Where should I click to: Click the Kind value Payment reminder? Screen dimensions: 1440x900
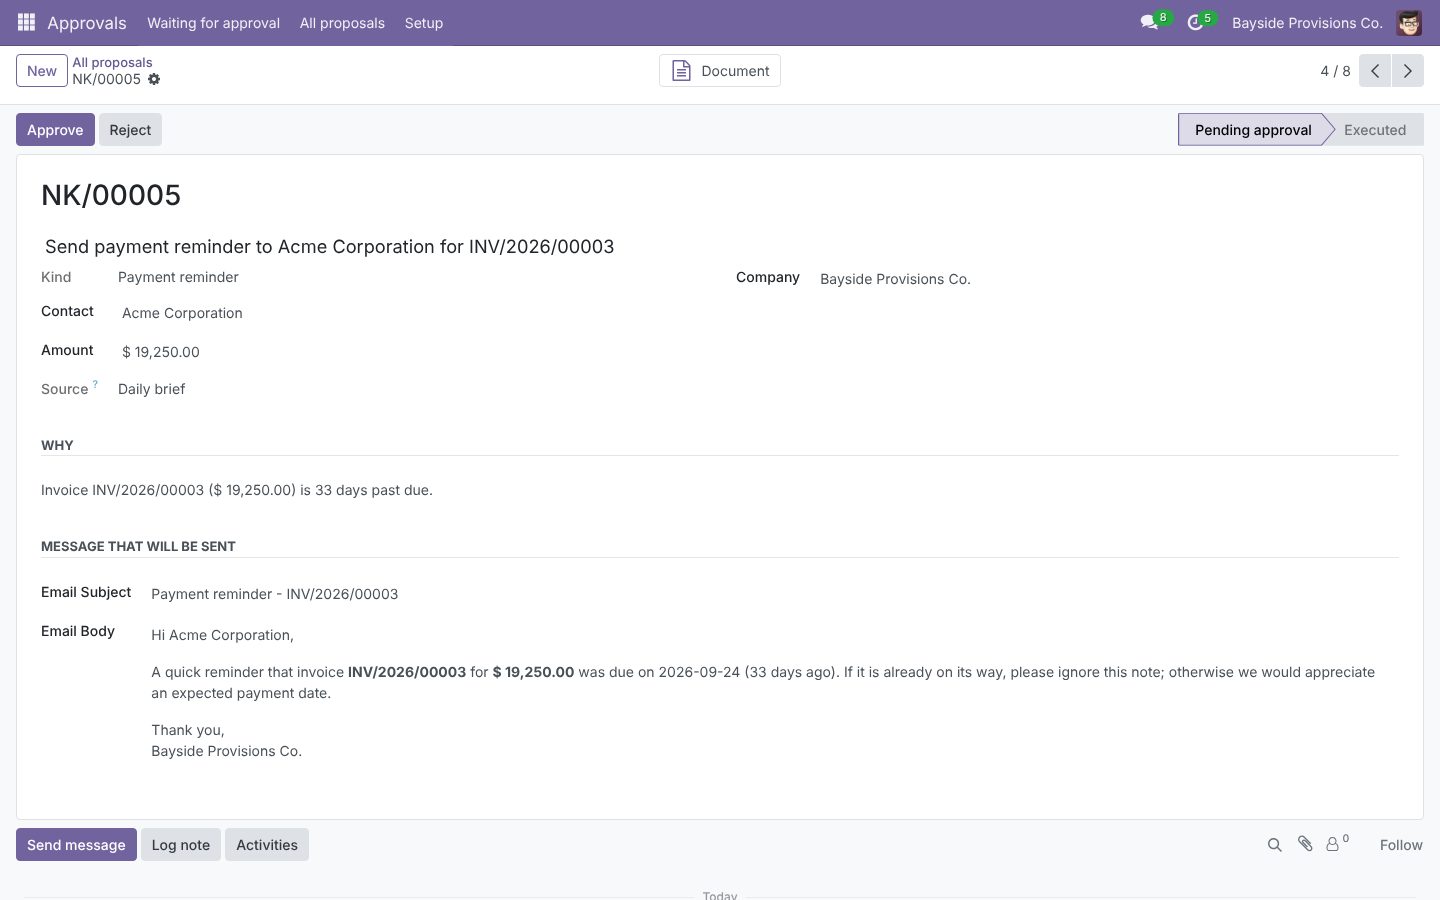[x=178, y=277]
